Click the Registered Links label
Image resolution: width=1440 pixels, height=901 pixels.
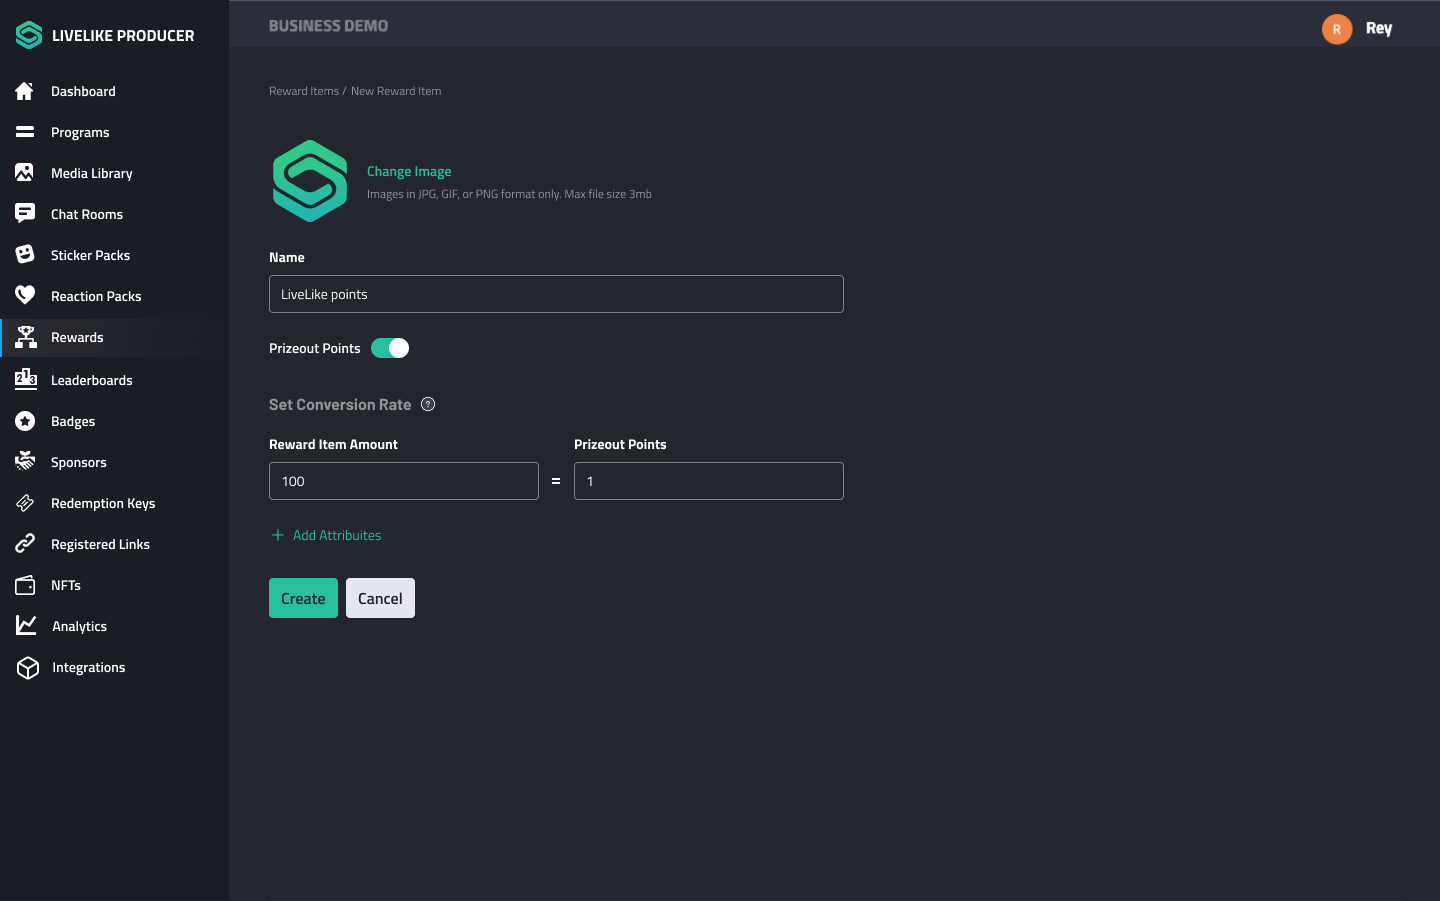[x=100, y=544]
